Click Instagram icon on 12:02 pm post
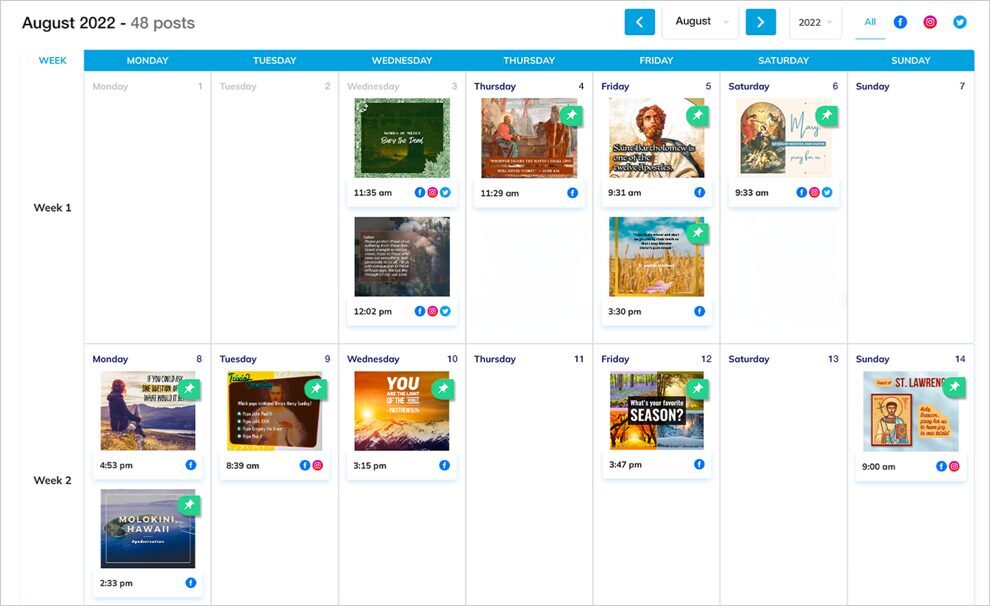 click(432, 311)
